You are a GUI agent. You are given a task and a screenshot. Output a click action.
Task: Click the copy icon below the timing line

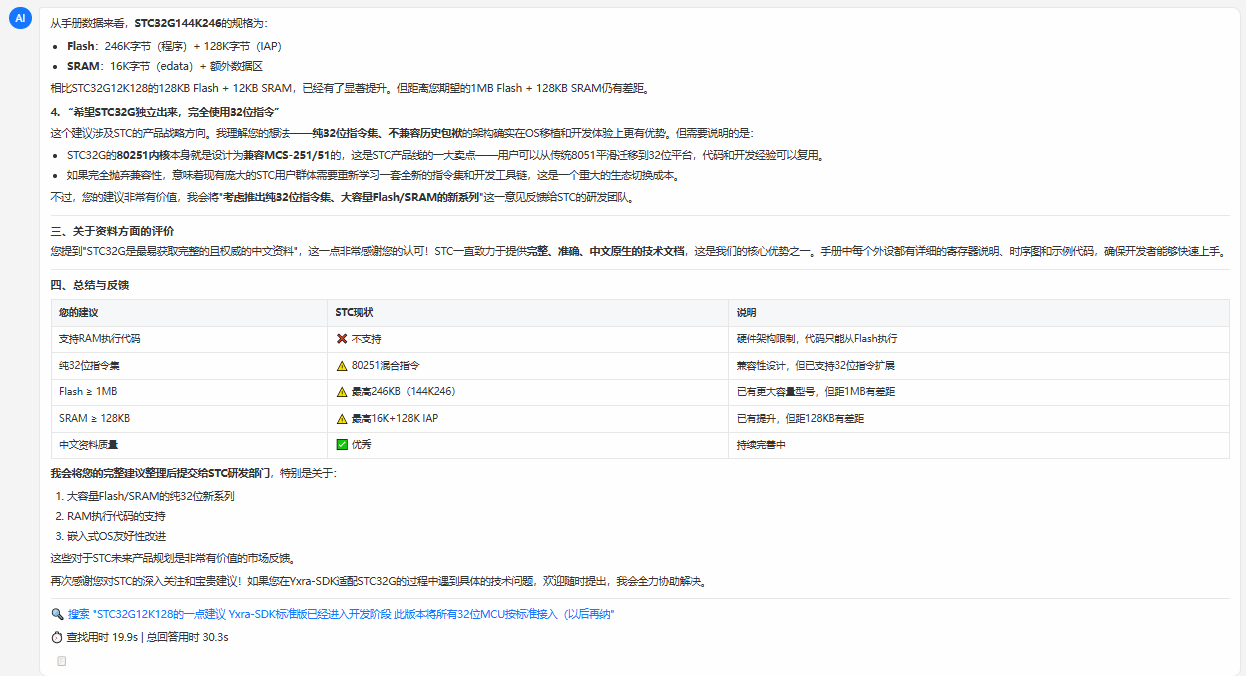[62, 661]
